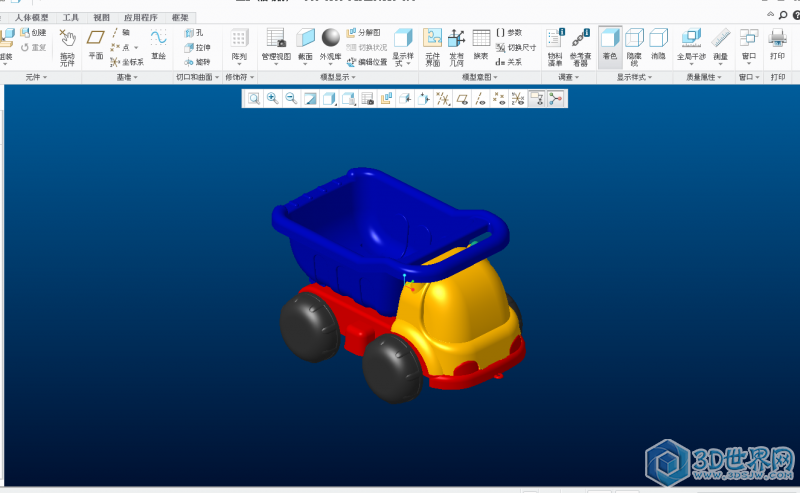
Task: Click the Zoom In magnifier icon
Action: [272, 98]
